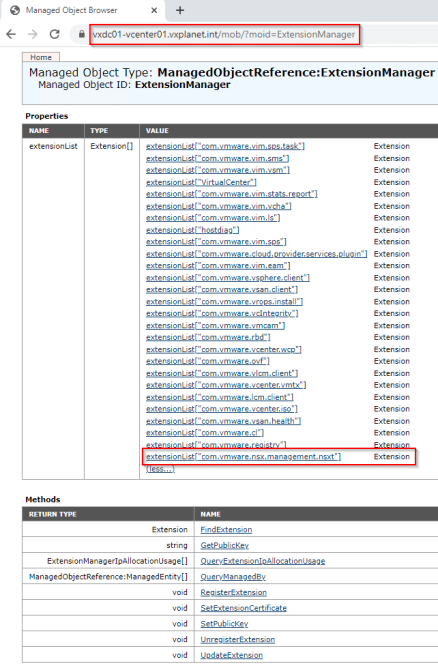Reload the Managed Object Browser page
This screenshot has width=438, height=666.
(55, 34)
